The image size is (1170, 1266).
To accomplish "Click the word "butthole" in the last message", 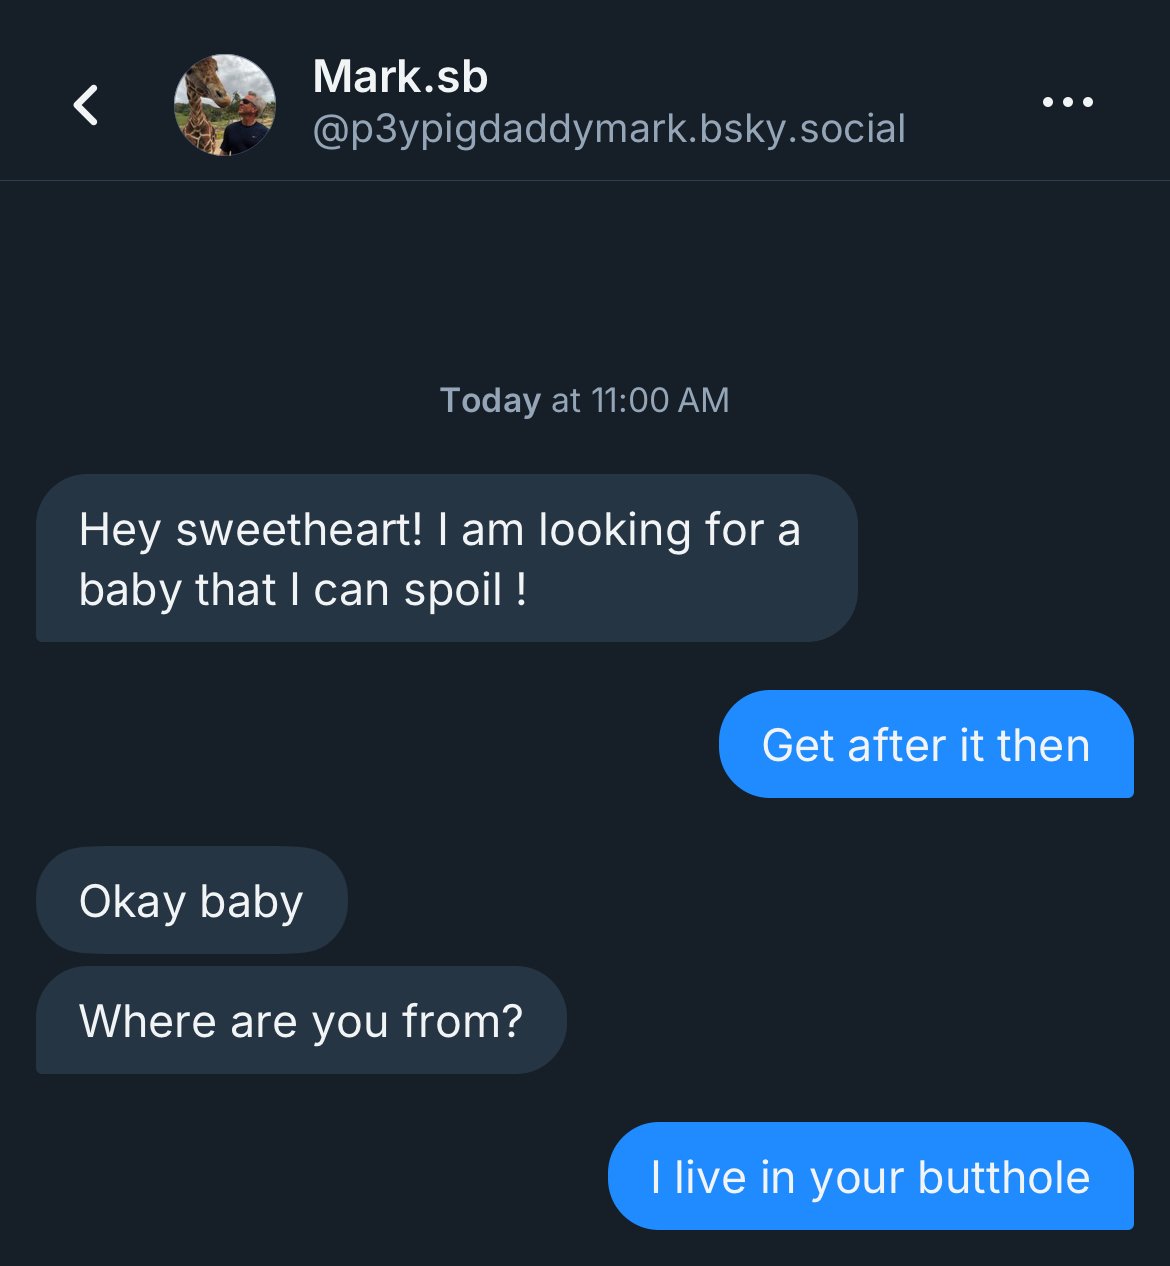I will pos(1003,1177).
